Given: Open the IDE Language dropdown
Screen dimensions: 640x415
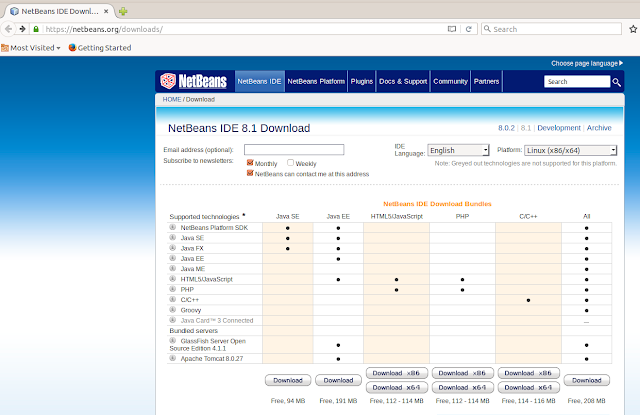Looking at the screenshot, I should click(x=458, y=150).
